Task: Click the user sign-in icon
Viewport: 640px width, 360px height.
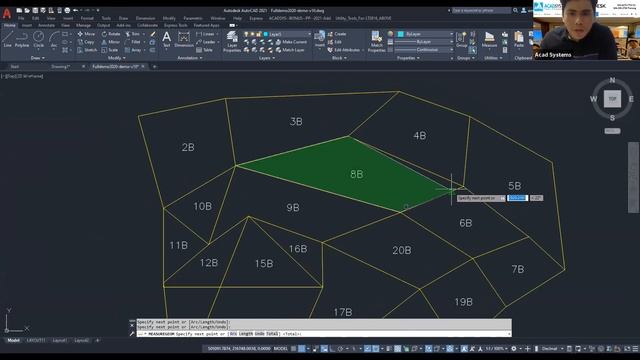Action: (x=524, y=10)
